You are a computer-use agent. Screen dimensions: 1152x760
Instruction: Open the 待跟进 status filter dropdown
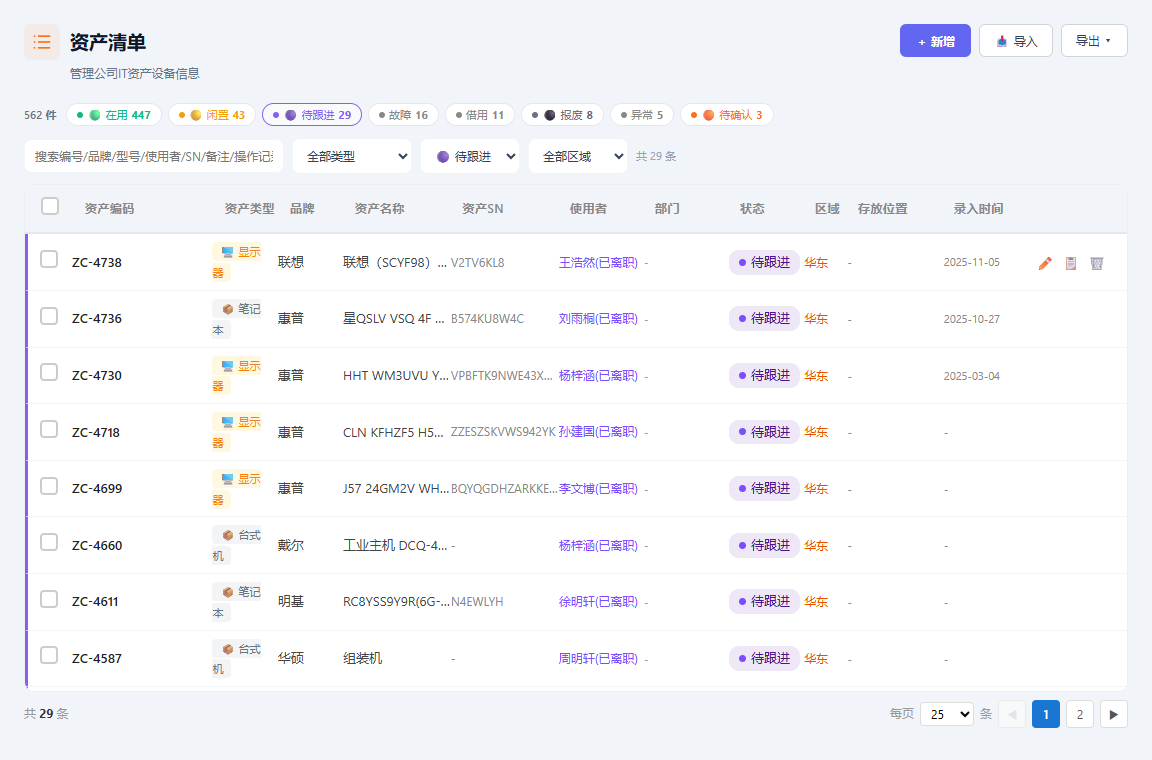click(x=470, y=157)
